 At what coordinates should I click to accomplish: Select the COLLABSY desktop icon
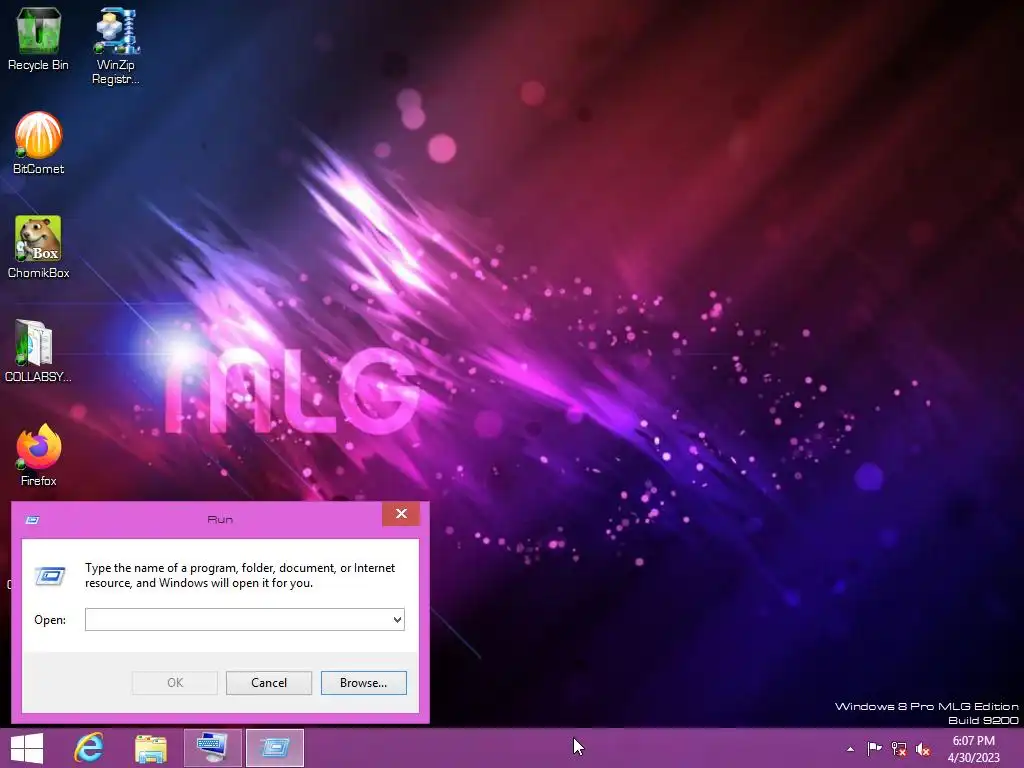tap(38, 351)
